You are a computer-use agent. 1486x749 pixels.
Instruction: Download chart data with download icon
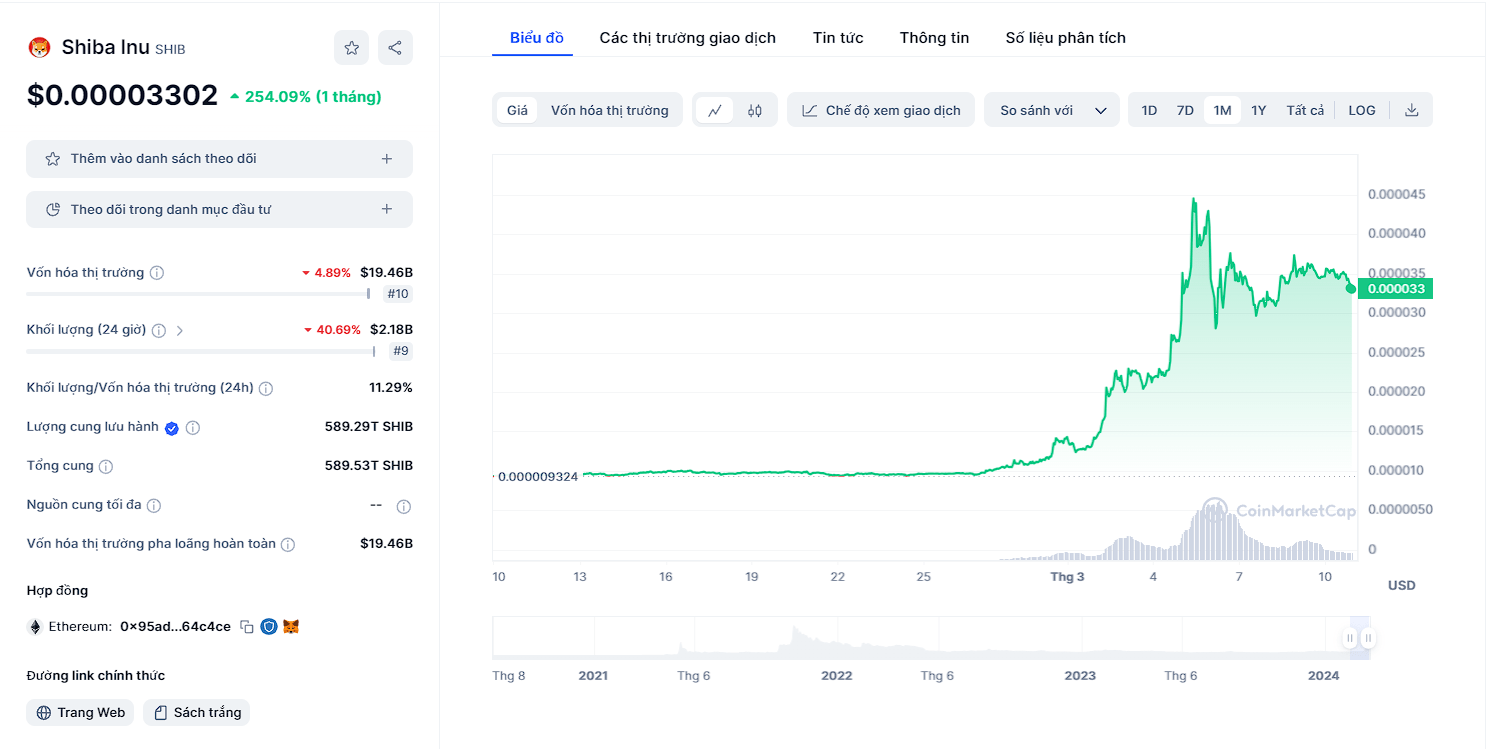[1412, 110]
